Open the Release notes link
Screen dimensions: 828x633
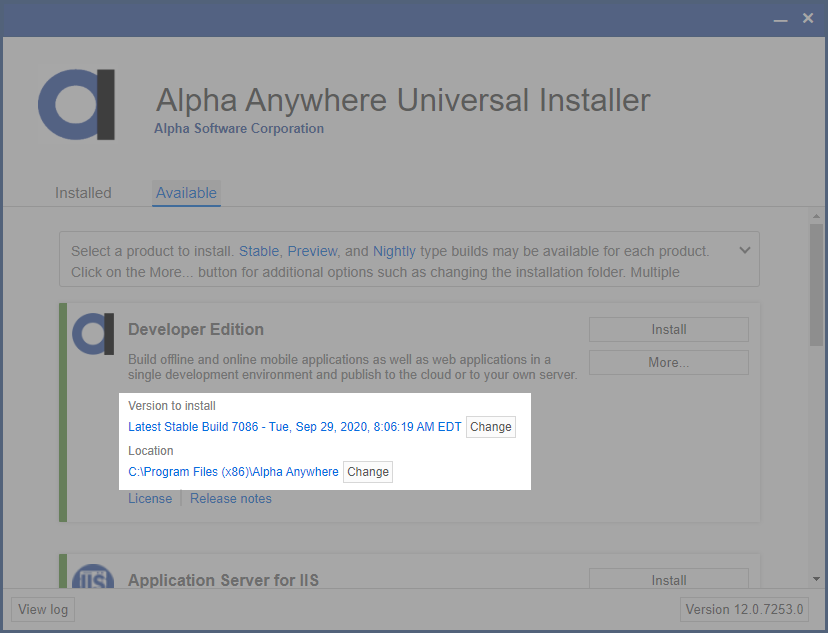231,498
